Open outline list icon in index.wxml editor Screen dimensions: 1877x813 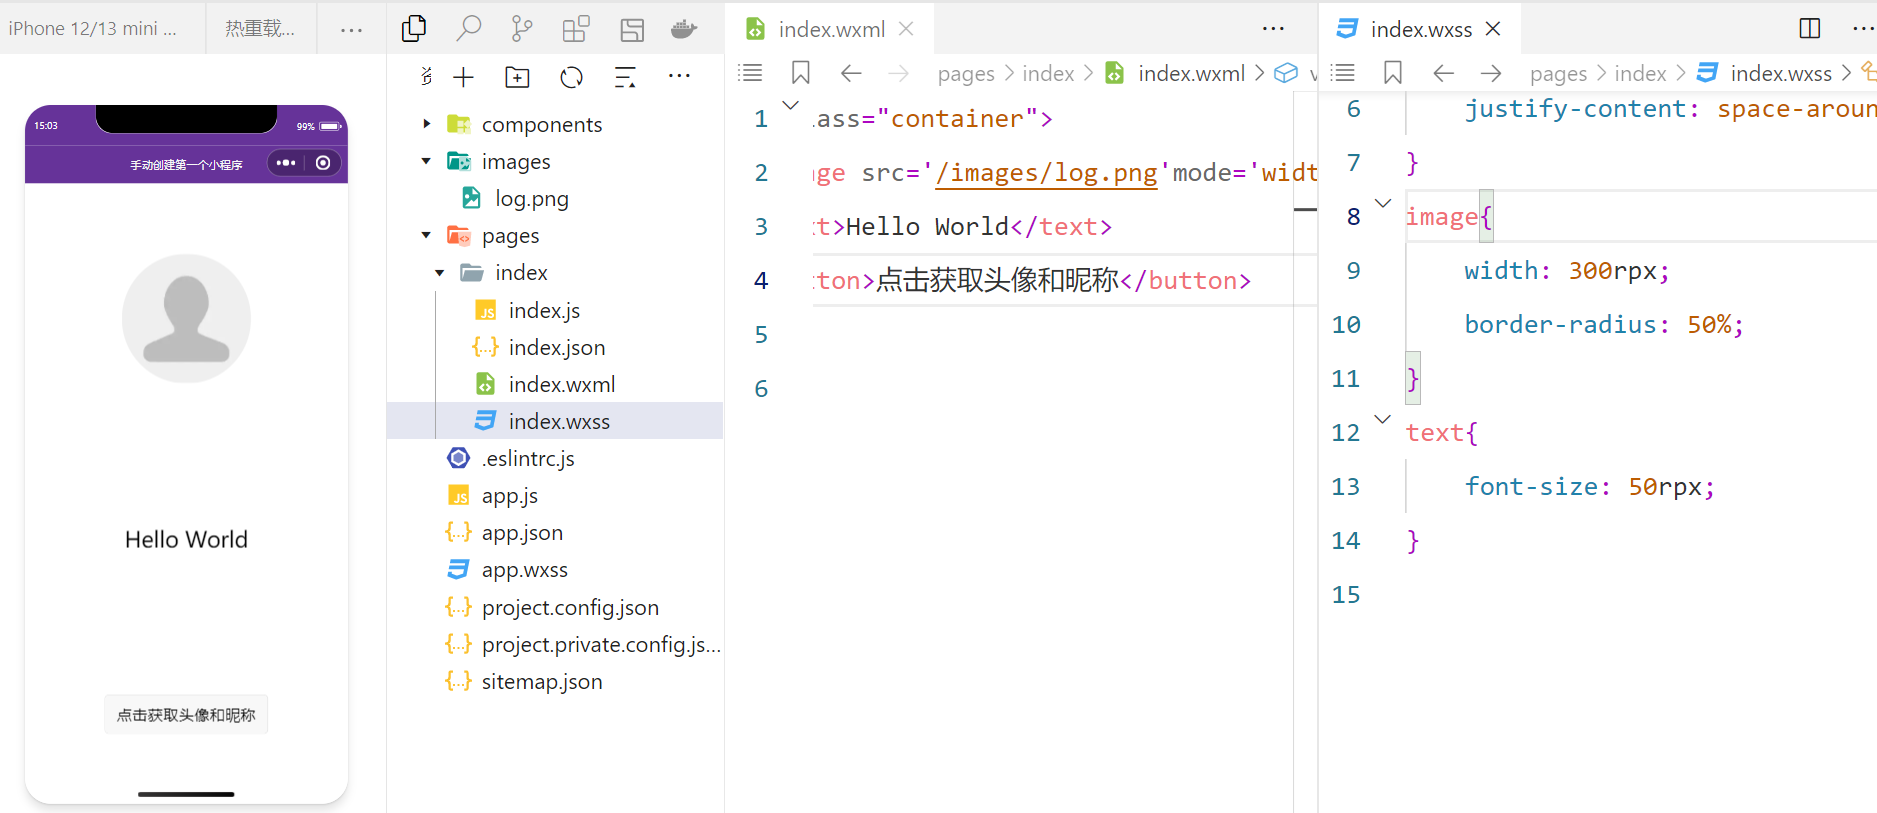pos(750,72)
